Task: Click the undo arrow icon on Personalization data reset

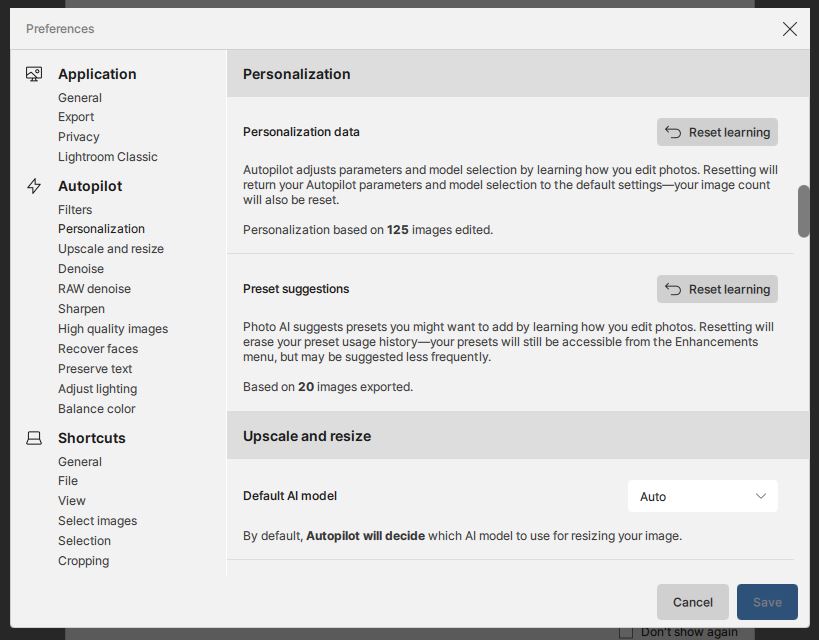Action: pos(676,131)
